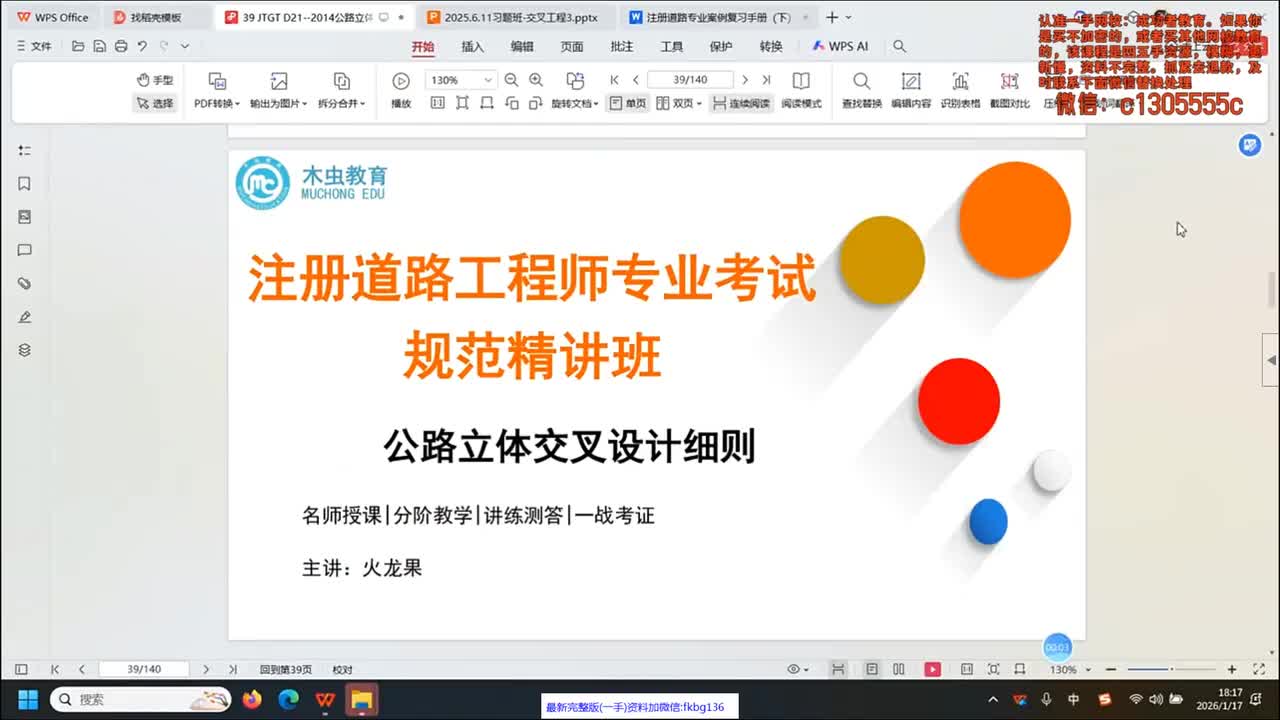The width and height of the screenshot is (1280, 720).
Task: Go to previous page in toolbar
Action: (636, 80)
